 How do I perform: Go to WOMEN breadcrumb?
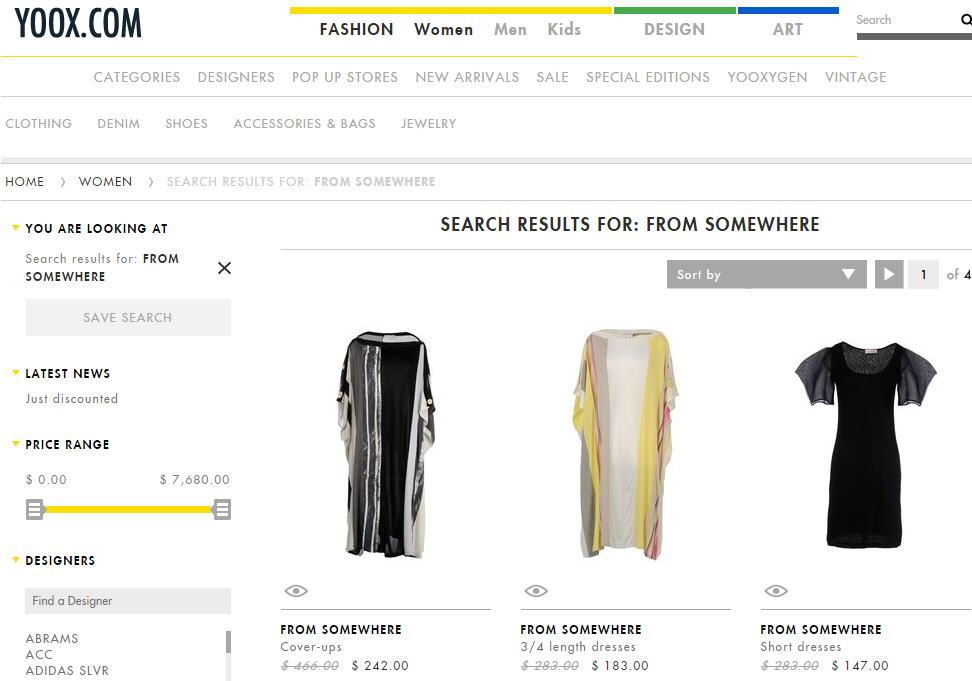click(x=105, y=182)
